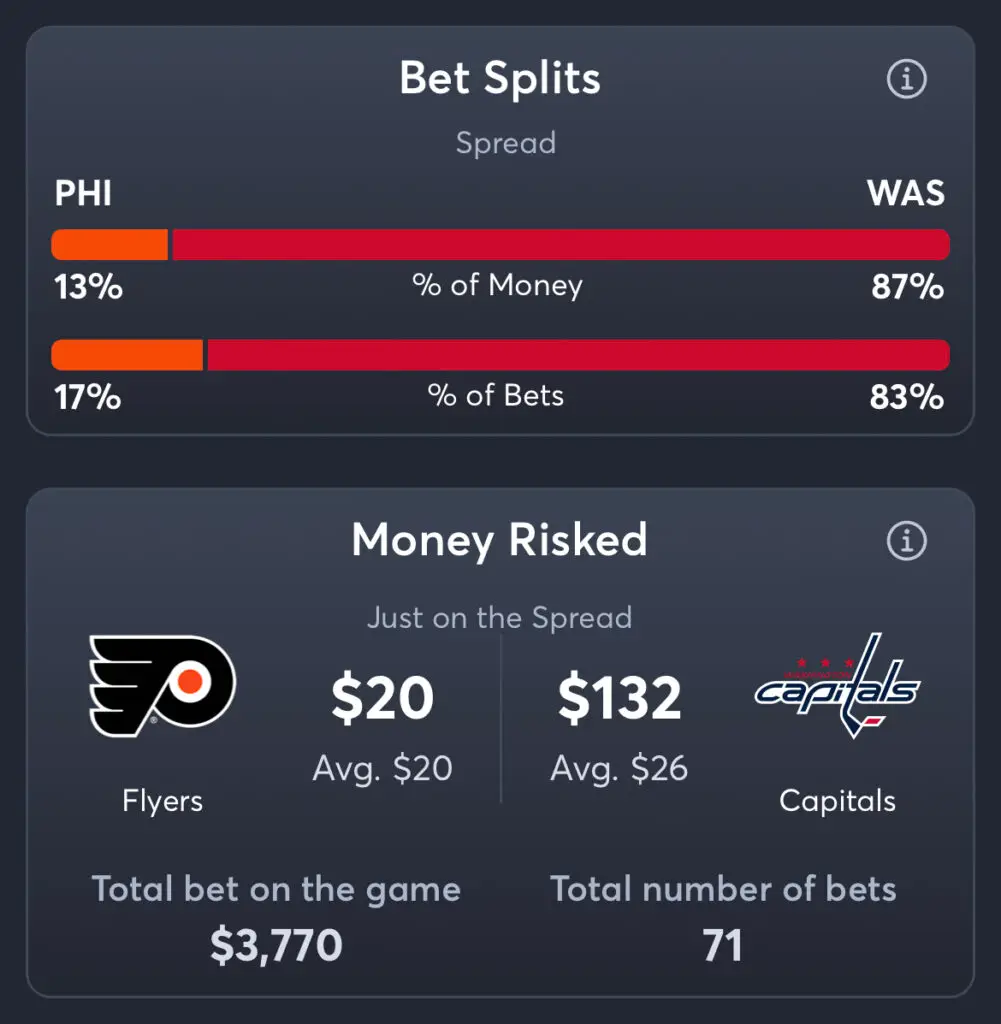Viewport: 1001px width, 1024px height.
Task: Click total number of bets value 71
Action: point(723,945)
